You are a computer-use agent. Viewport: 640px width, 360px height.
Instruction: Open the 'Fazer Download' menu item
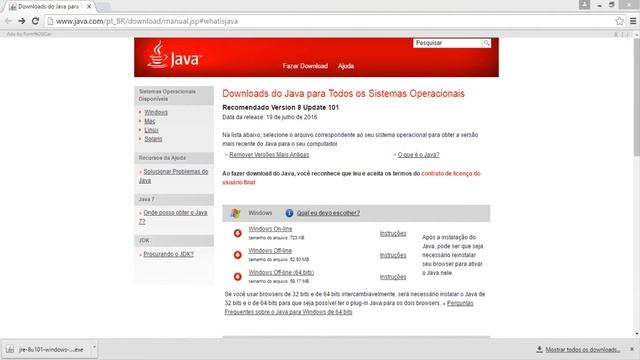[305, 66]
